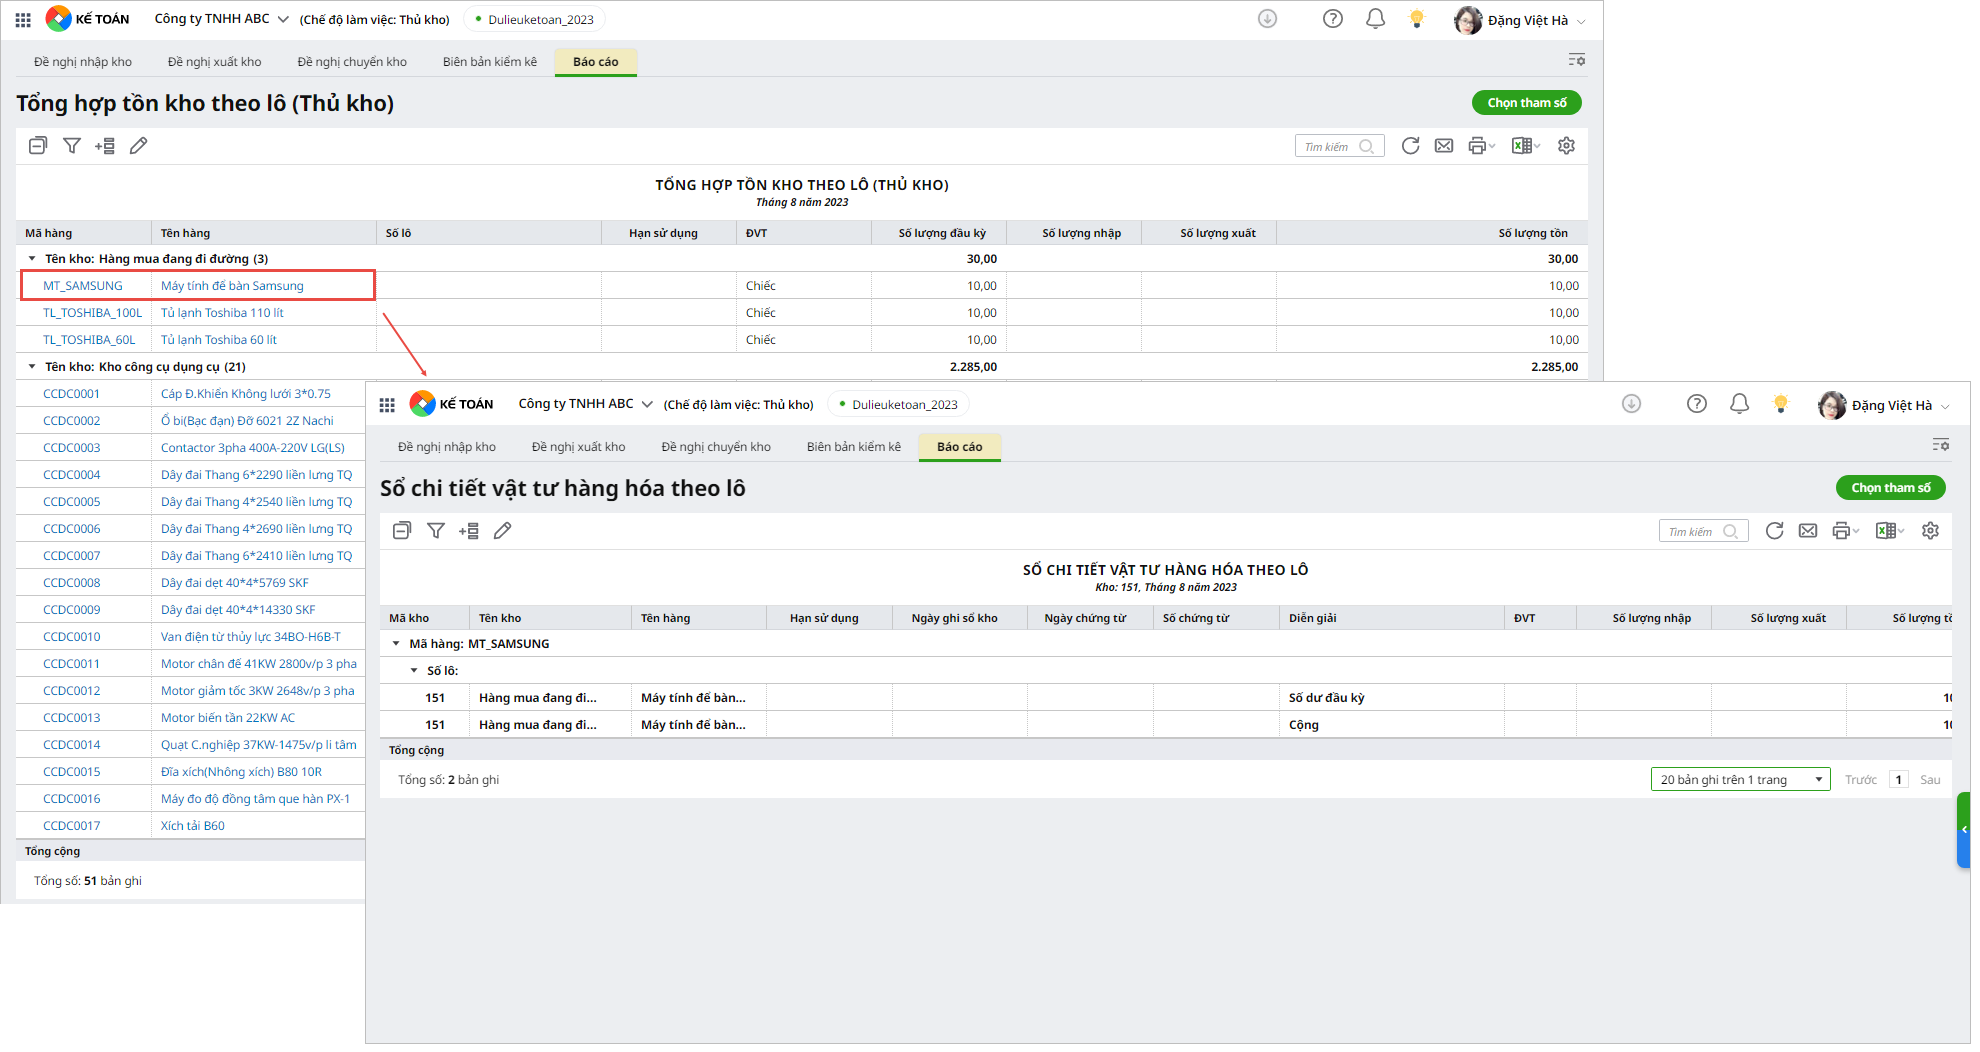Click the filter funnel icon in top report toolbar
The image size is (1980, 1052).
(x=72, y=146)
